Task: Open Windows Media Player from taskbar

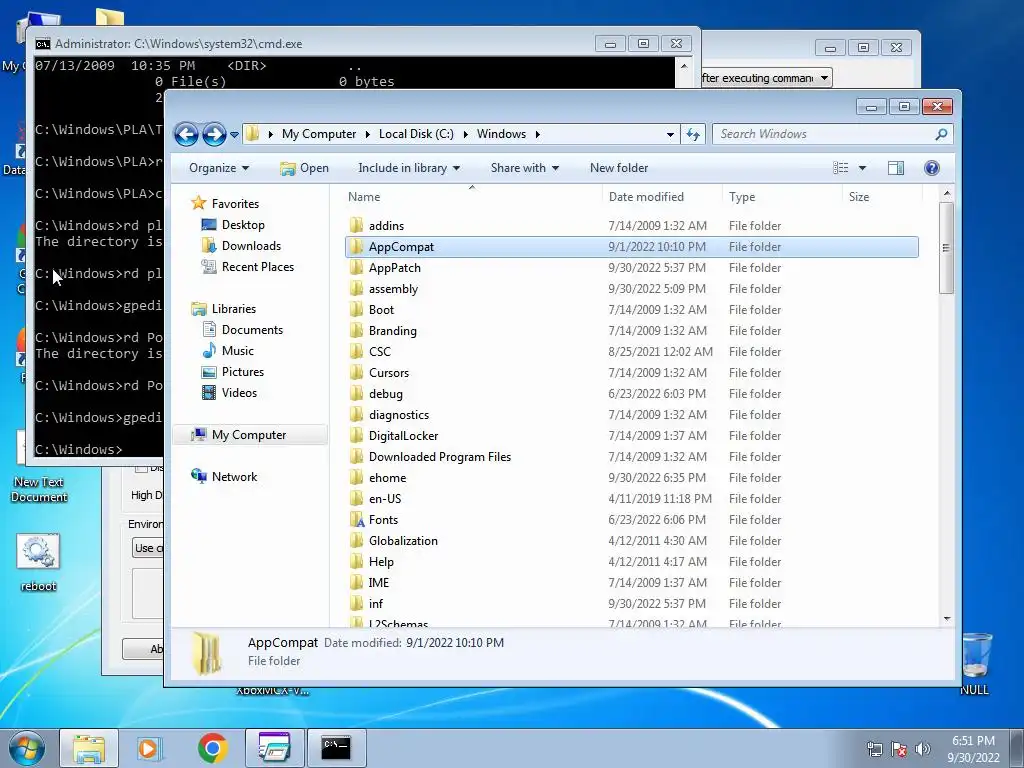Action: (149, 748)
